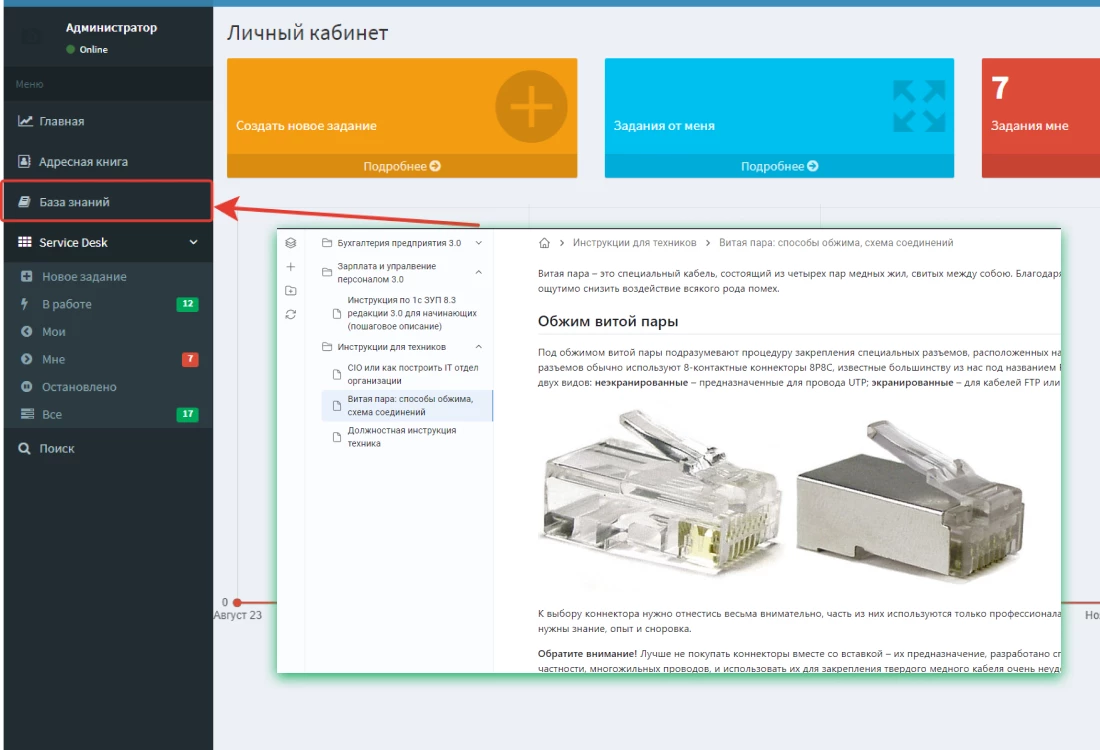Viewport: 1100px width, 750px height.
Task: Click the refresh icon in knowledge base
Action: tap(291, 315)
